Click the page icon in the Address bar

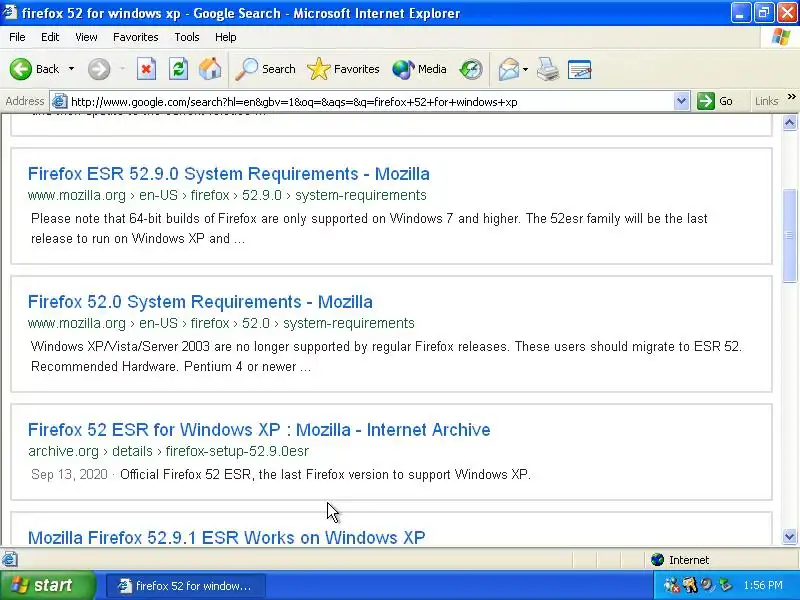click(x=59, y=101)
